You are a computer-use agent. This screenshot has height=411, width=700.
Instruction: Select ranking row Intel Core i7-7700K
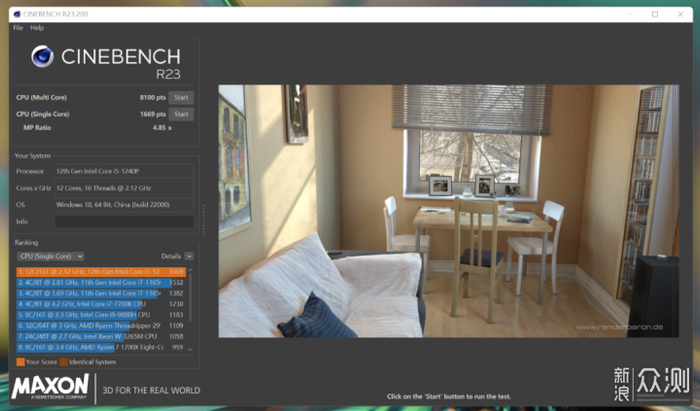(x=101, y=304)
